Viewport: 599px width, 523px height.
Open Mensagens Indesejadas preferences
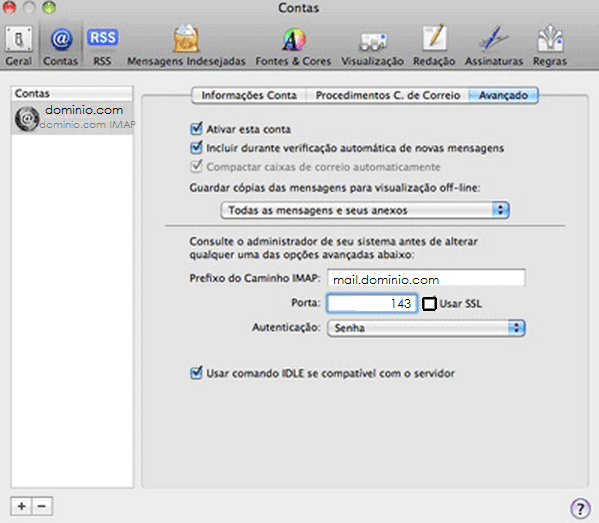[186, 45]
